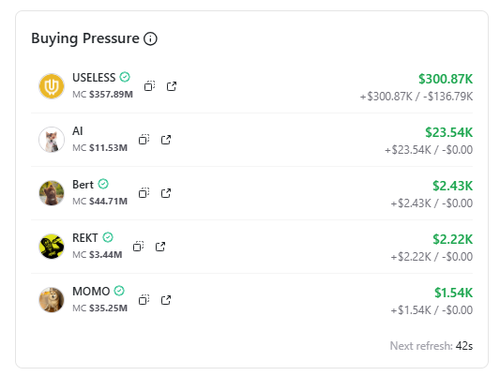Open Bert token external link
Screen dimensions: 500x376
click(166, 193)
